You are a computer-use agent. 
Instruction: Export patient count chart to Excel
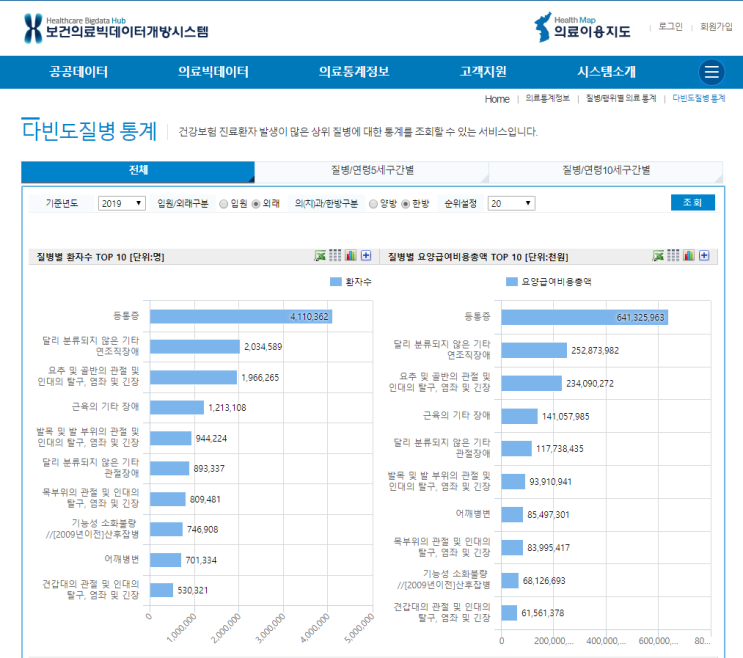click(x=320, y=256)
